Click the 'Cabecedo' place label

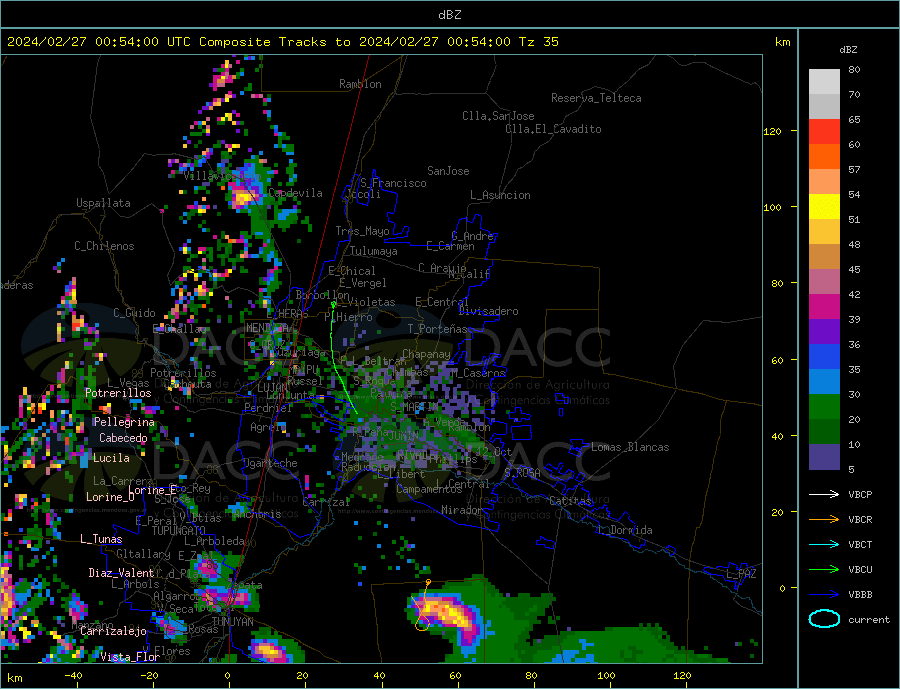point(123,438)
